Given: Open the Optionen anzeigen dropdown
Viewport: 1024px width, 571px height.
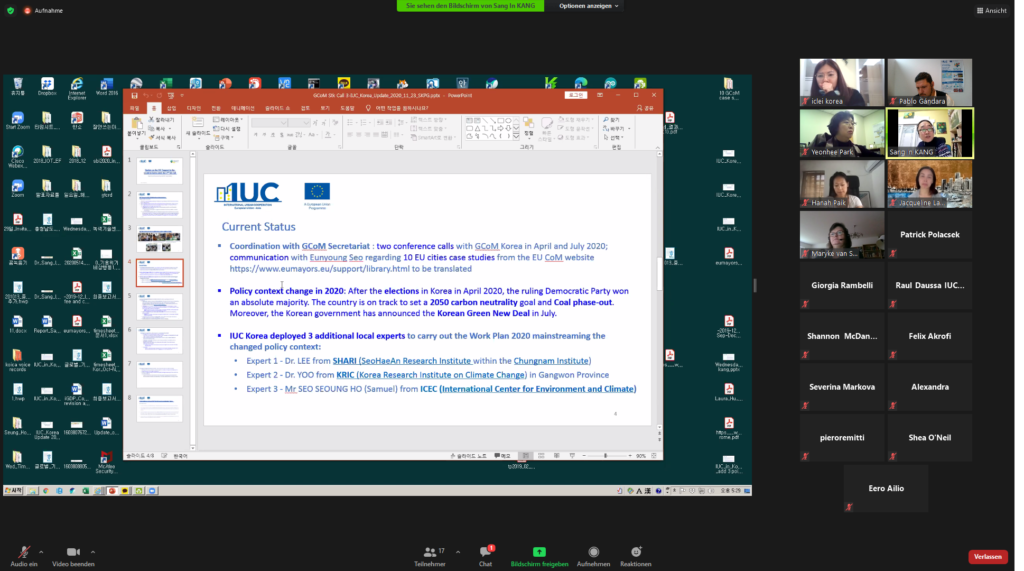Looking at the screenshot, I should point(588,6).
